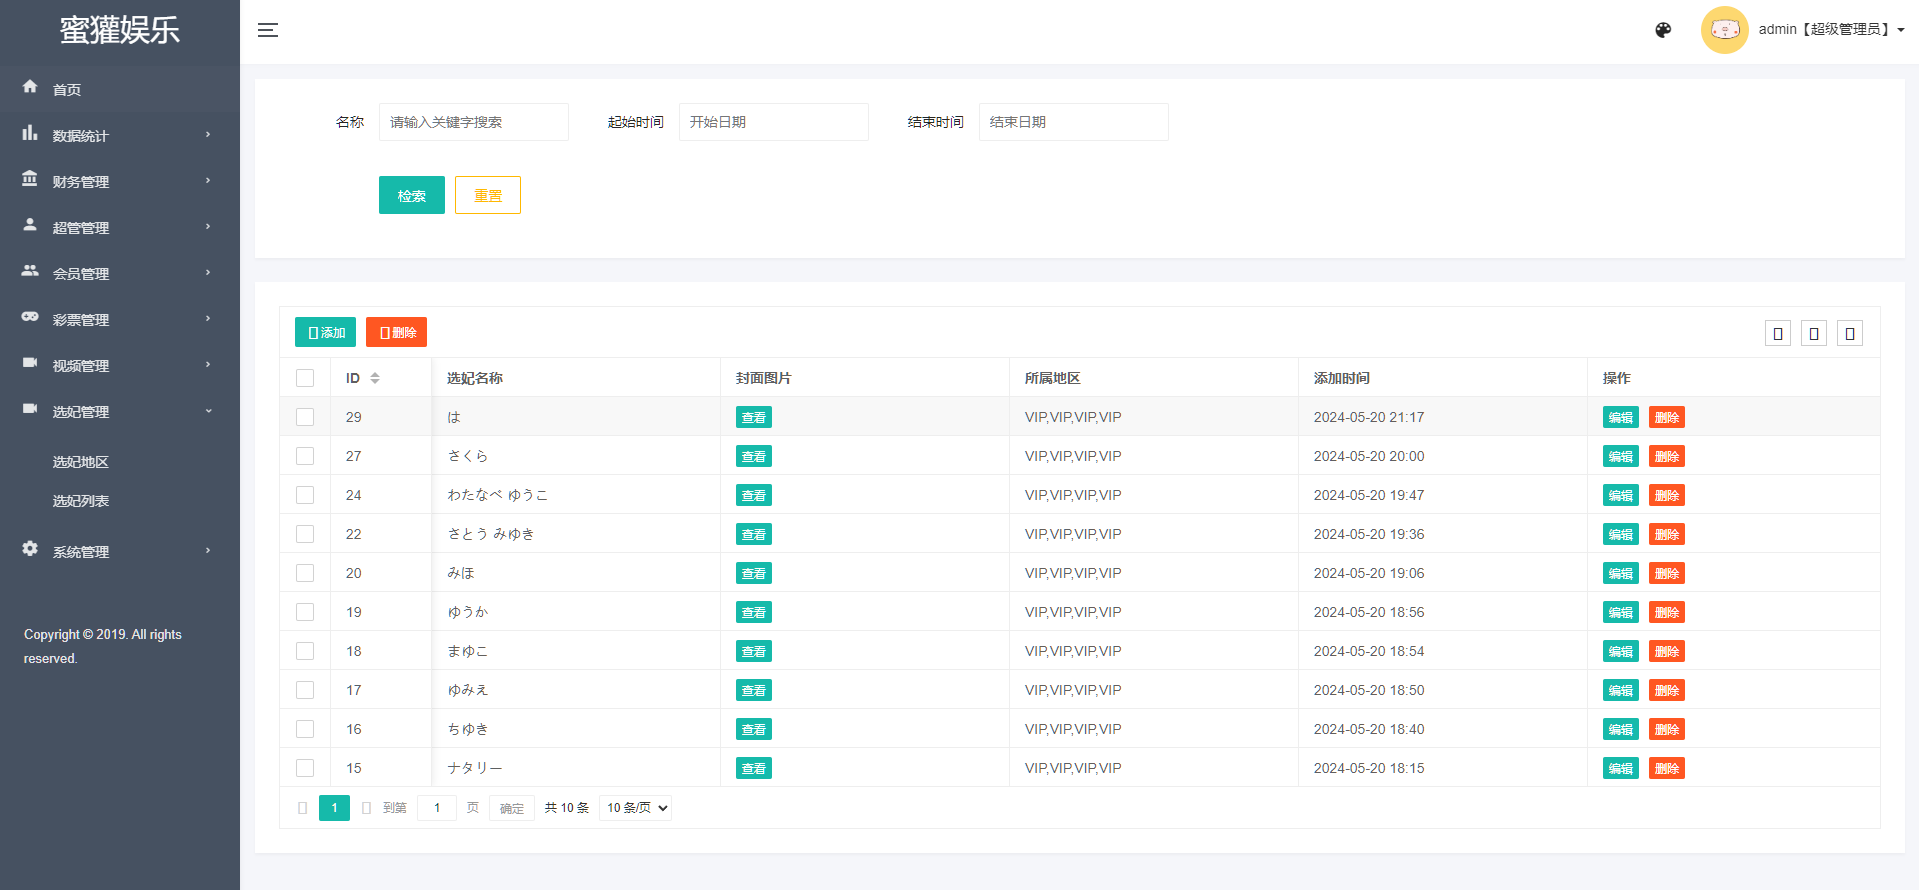1919x890 pixels.
Task: Click the gear icon for 系统管理
Action: tap(30, 549)
